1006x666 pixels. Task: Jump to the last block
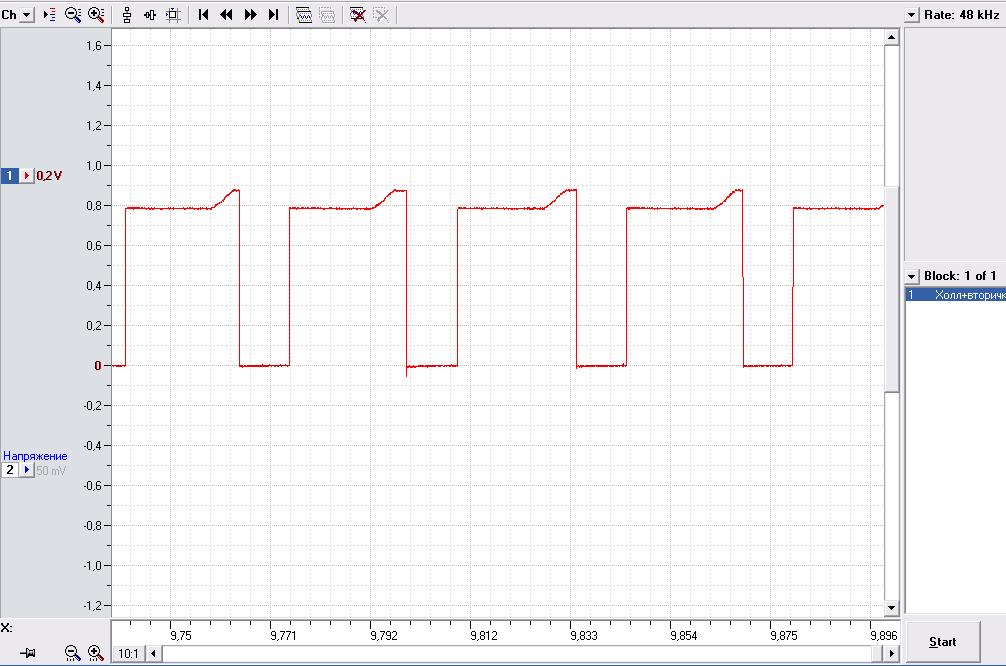[273, 14]
